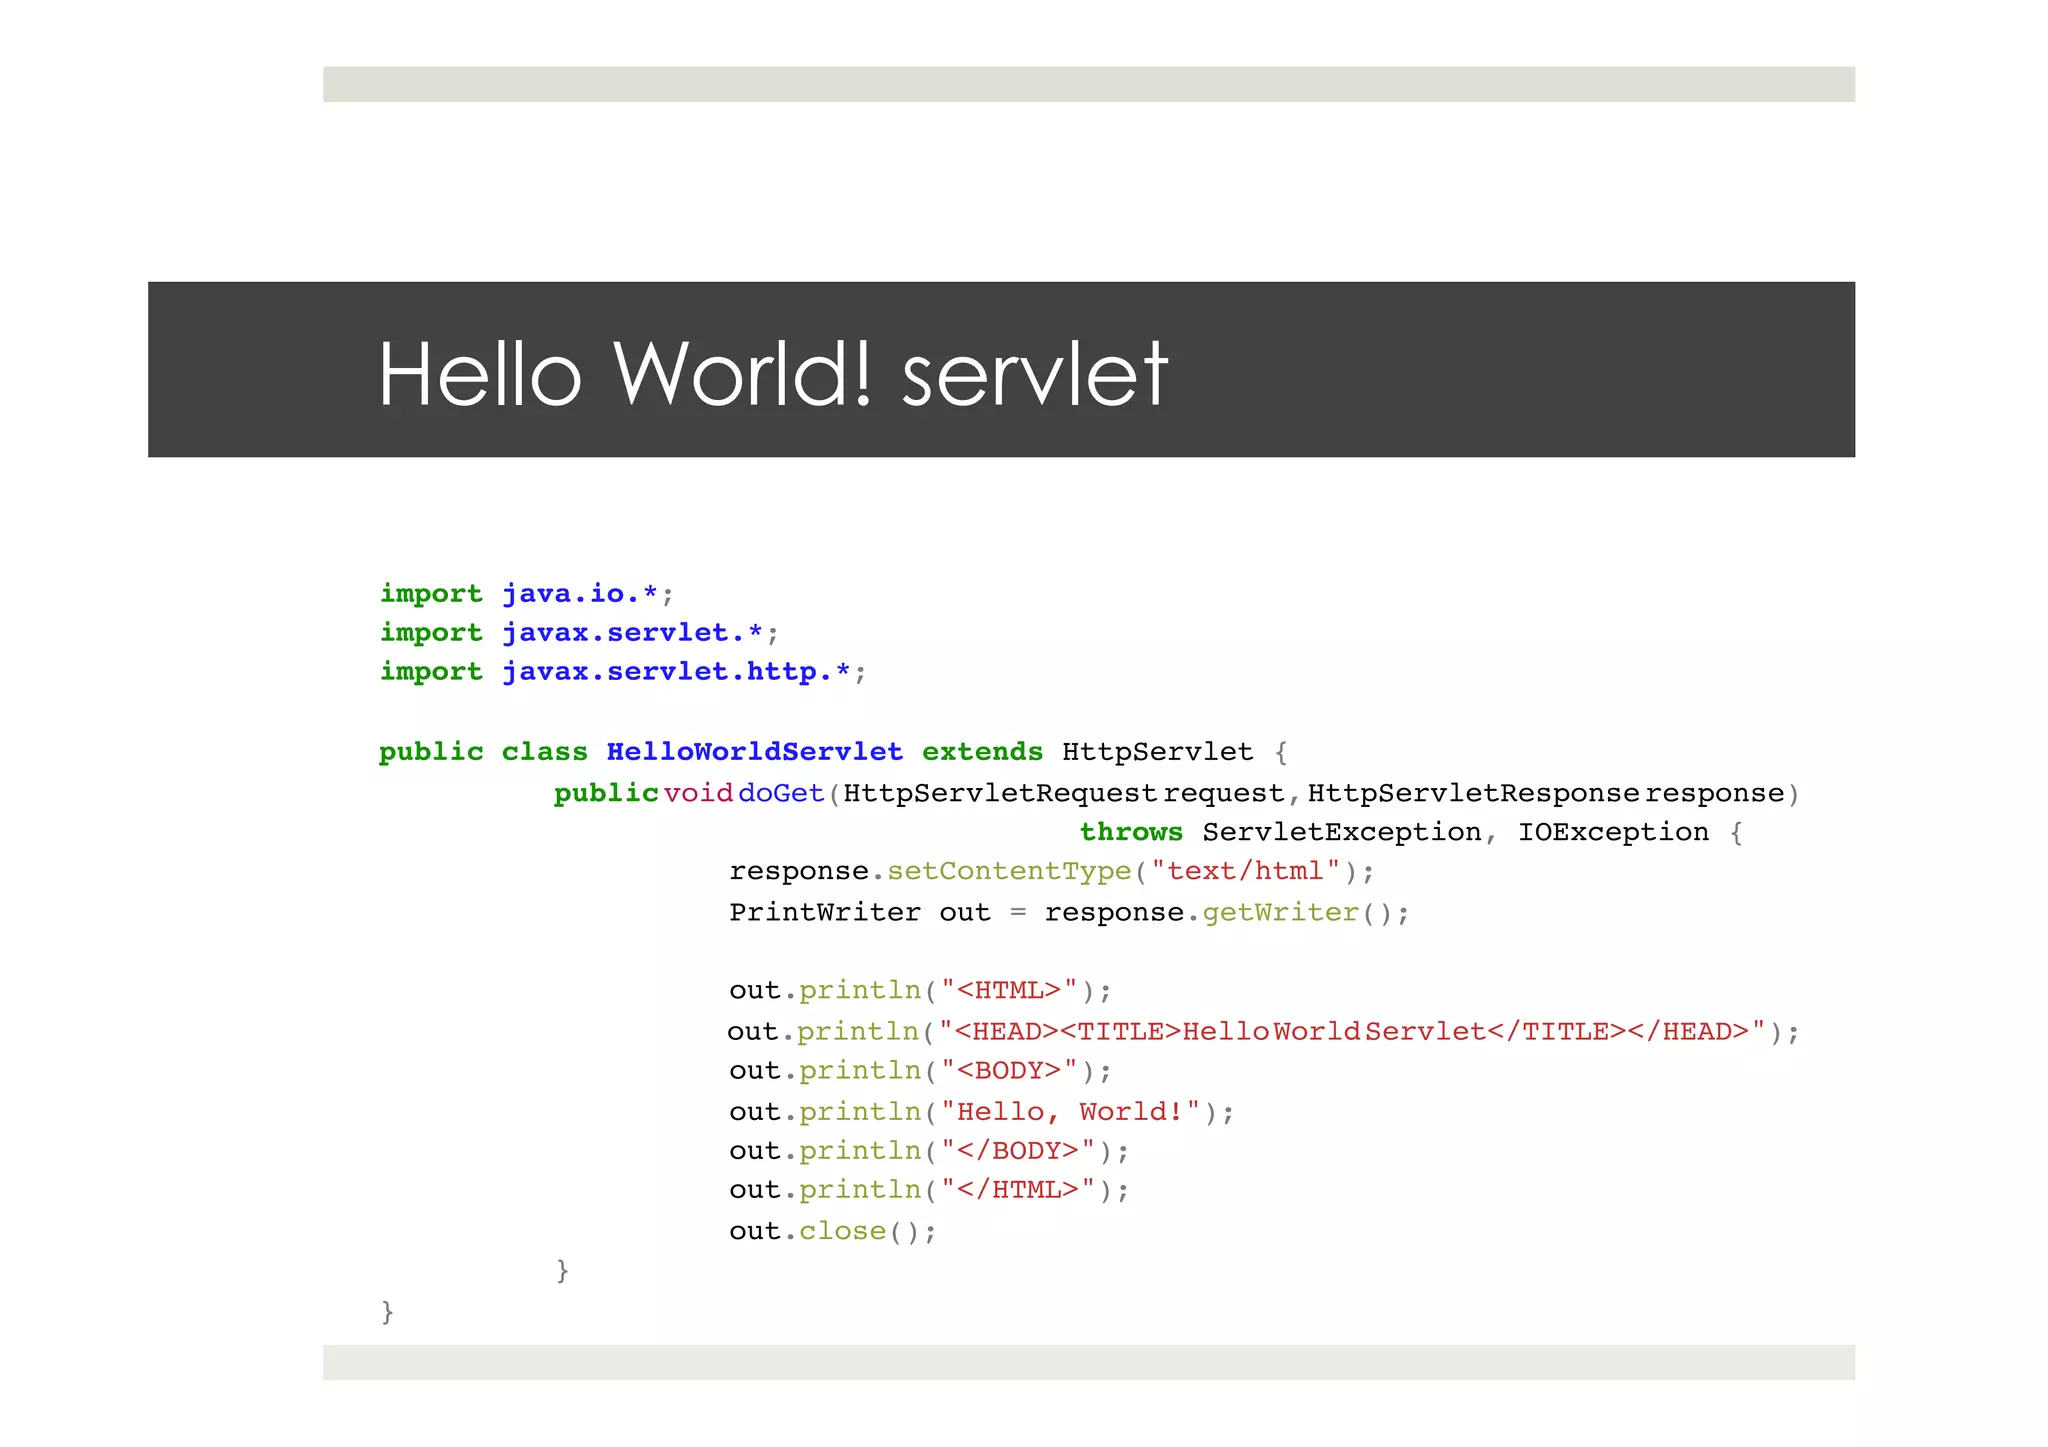Click the "out.close();" line

833,1231
